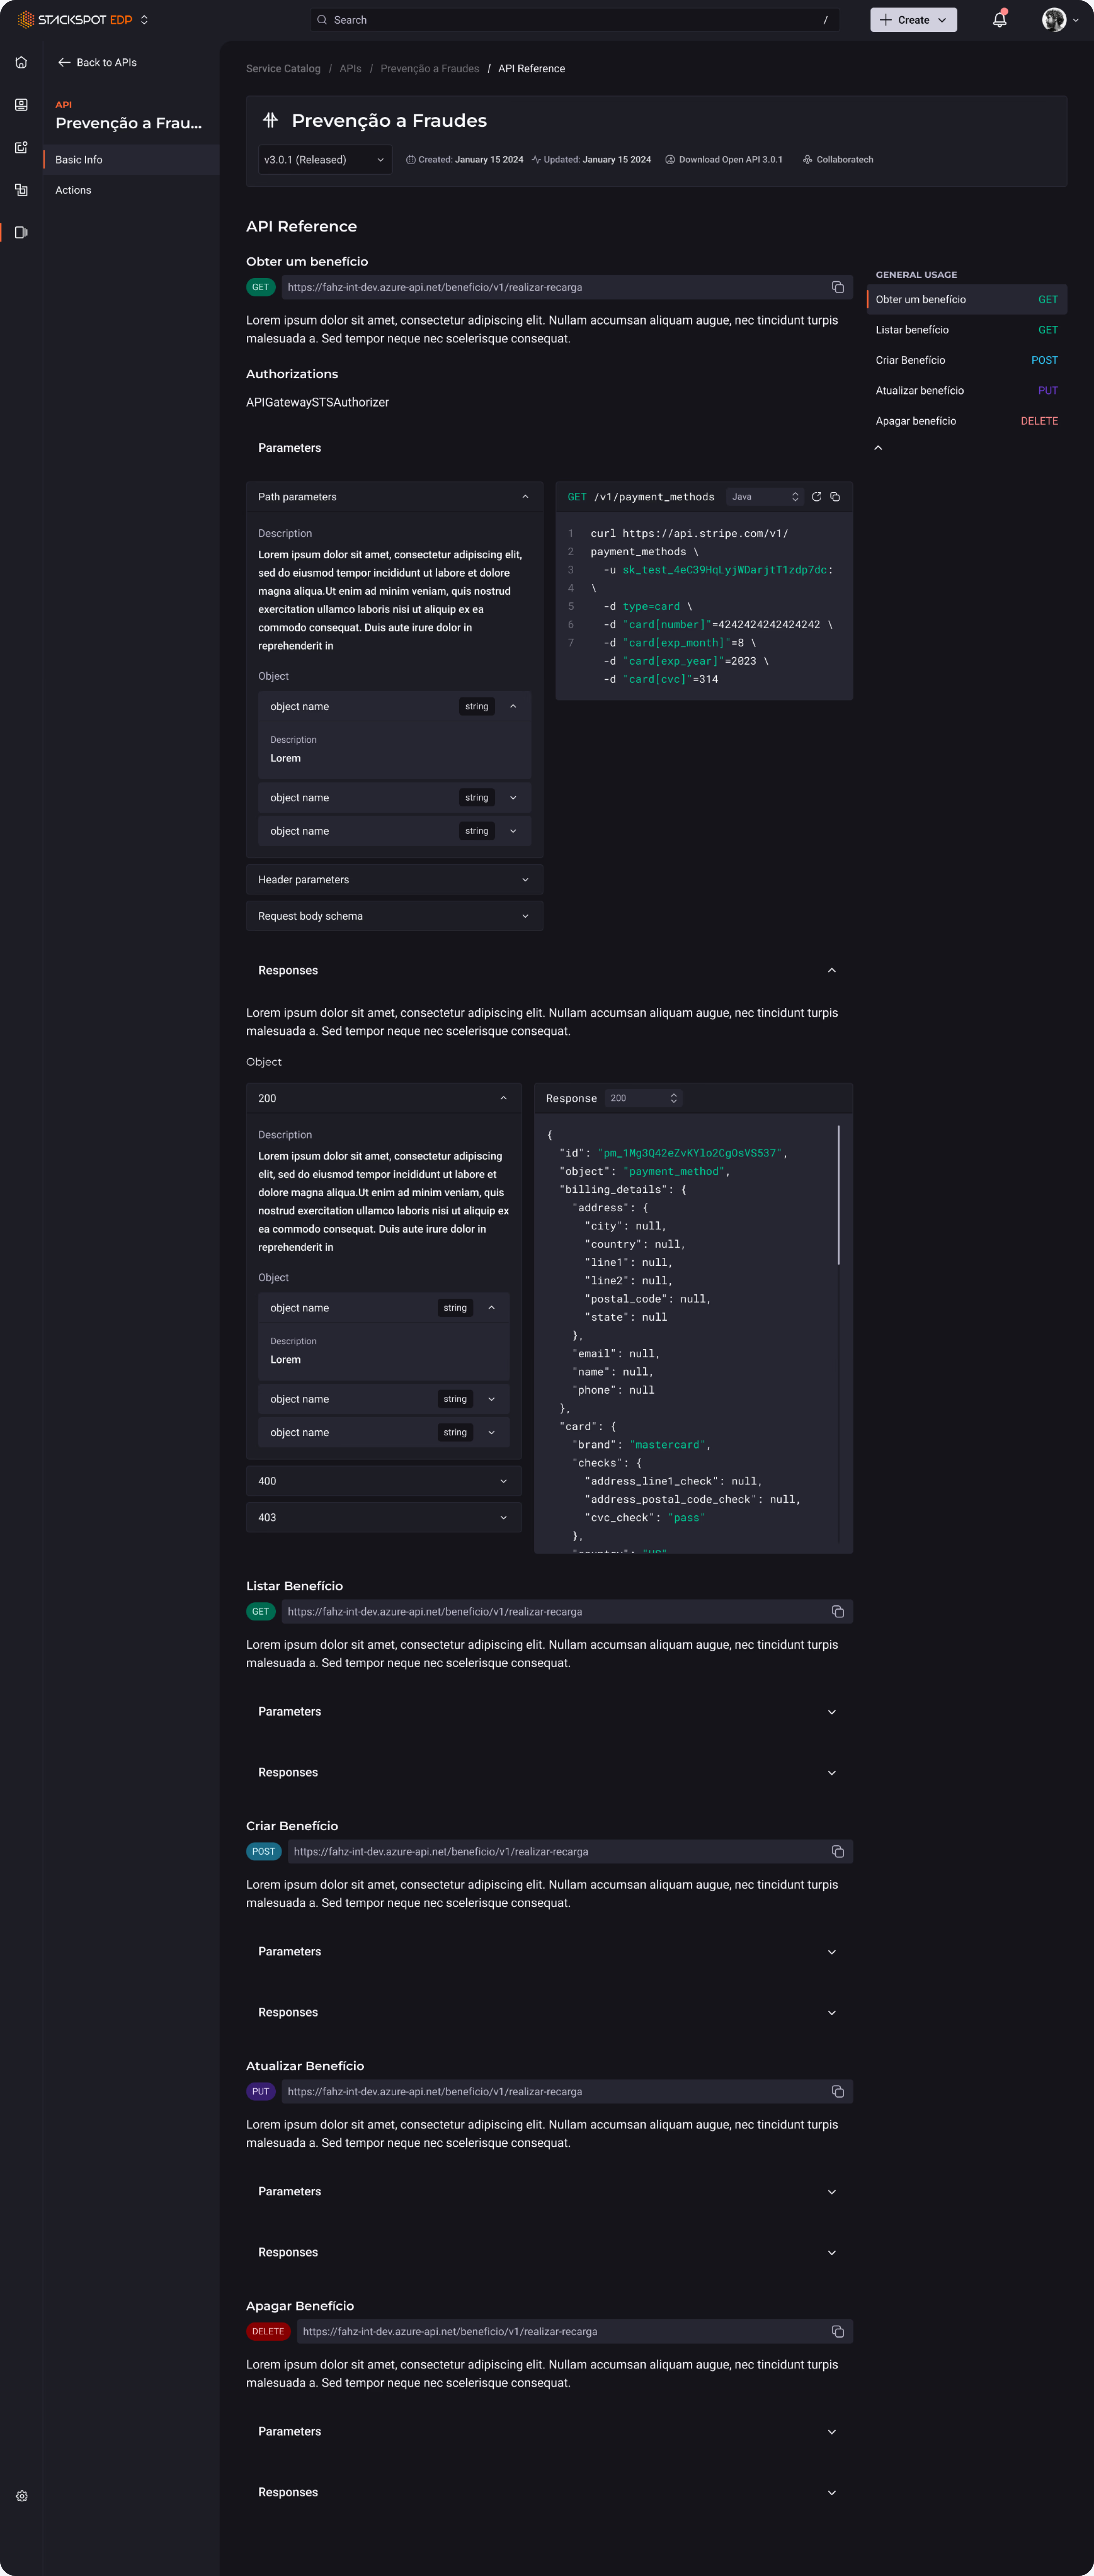Screen dimensions: 1094x2576
Task: Jump to Criar Benefício POST entry
Action: pyautogui.click(x=967, y=360)
